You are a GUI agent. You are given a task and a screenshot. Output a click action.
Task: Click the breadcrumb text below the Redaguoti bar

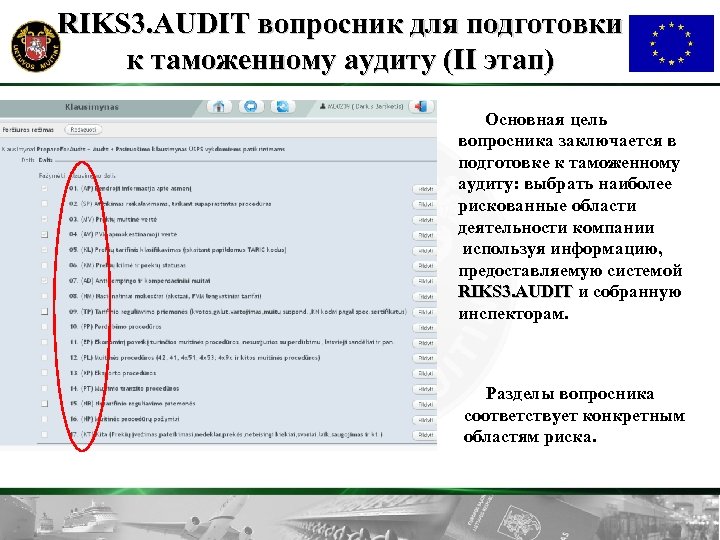click(x=143, y=149)
